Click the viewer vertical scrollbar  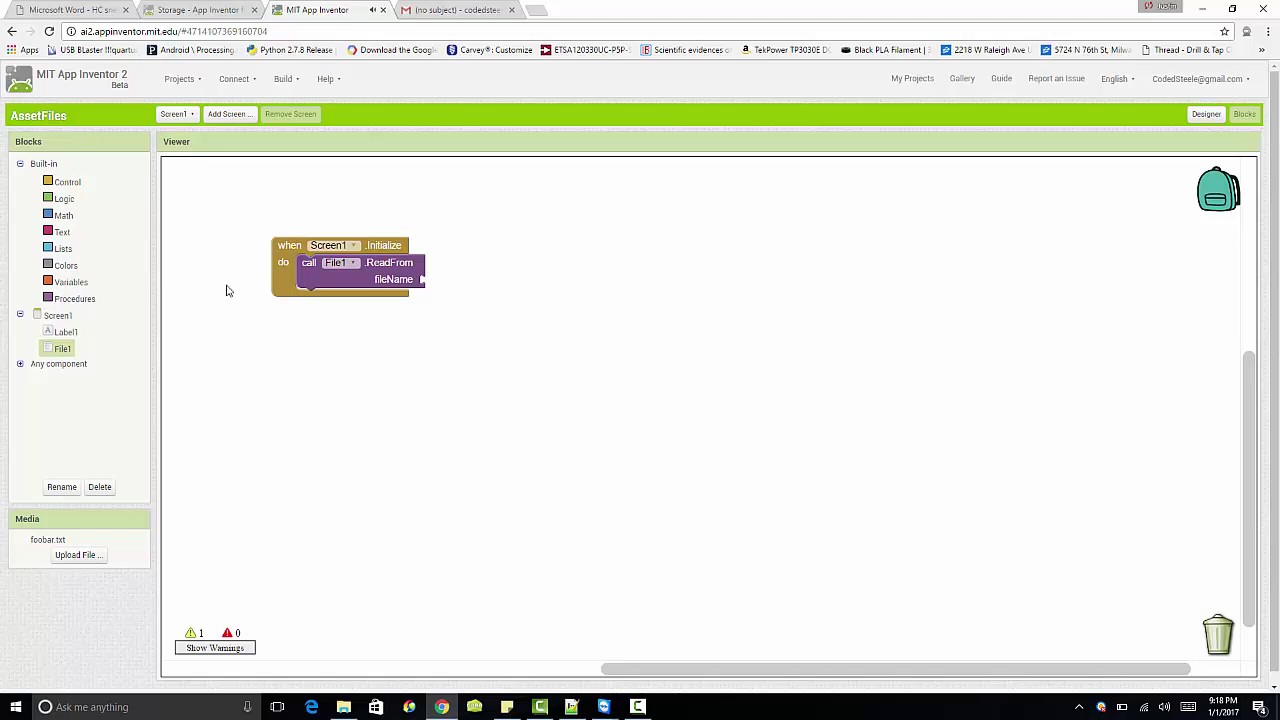pos(1248,490)
